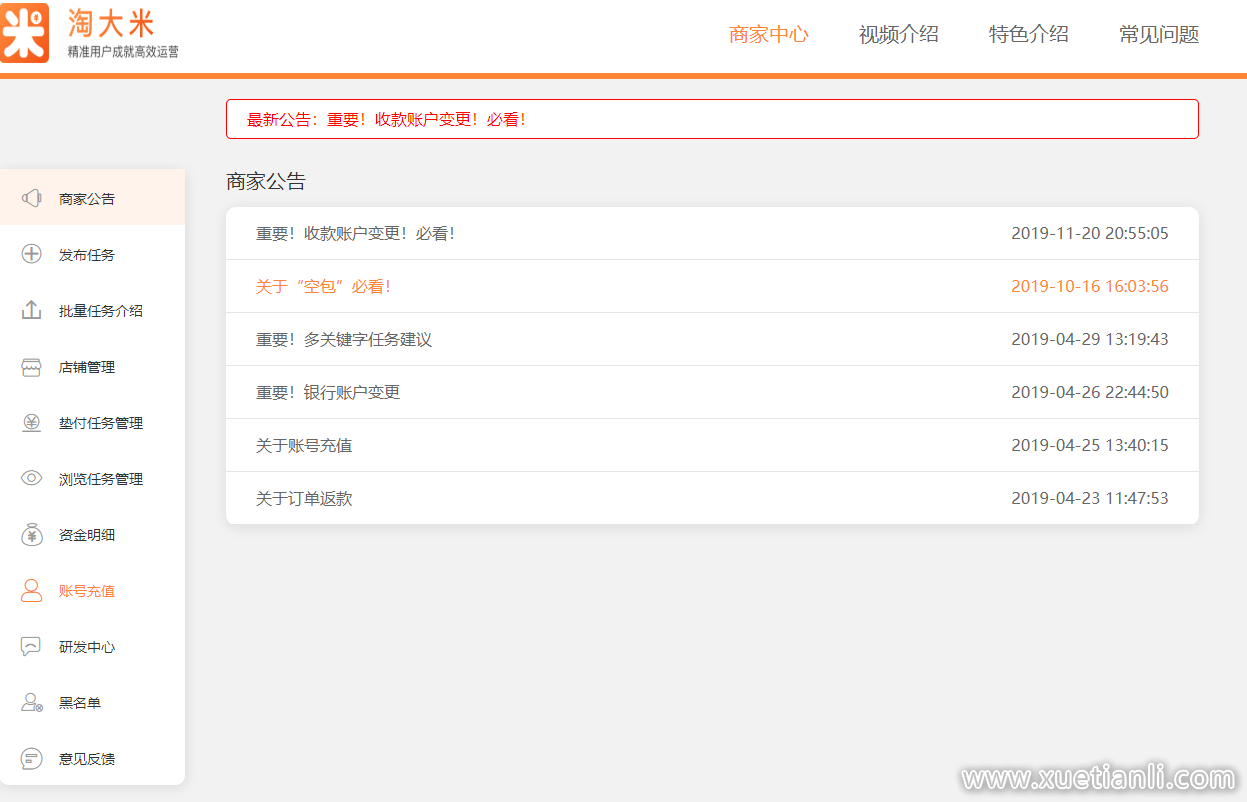Image resolution: width=1247 pixels, height=802 pixels.
Task: Open 浏览任务管理 via the eye icon
Action: (x=30, y=479)
